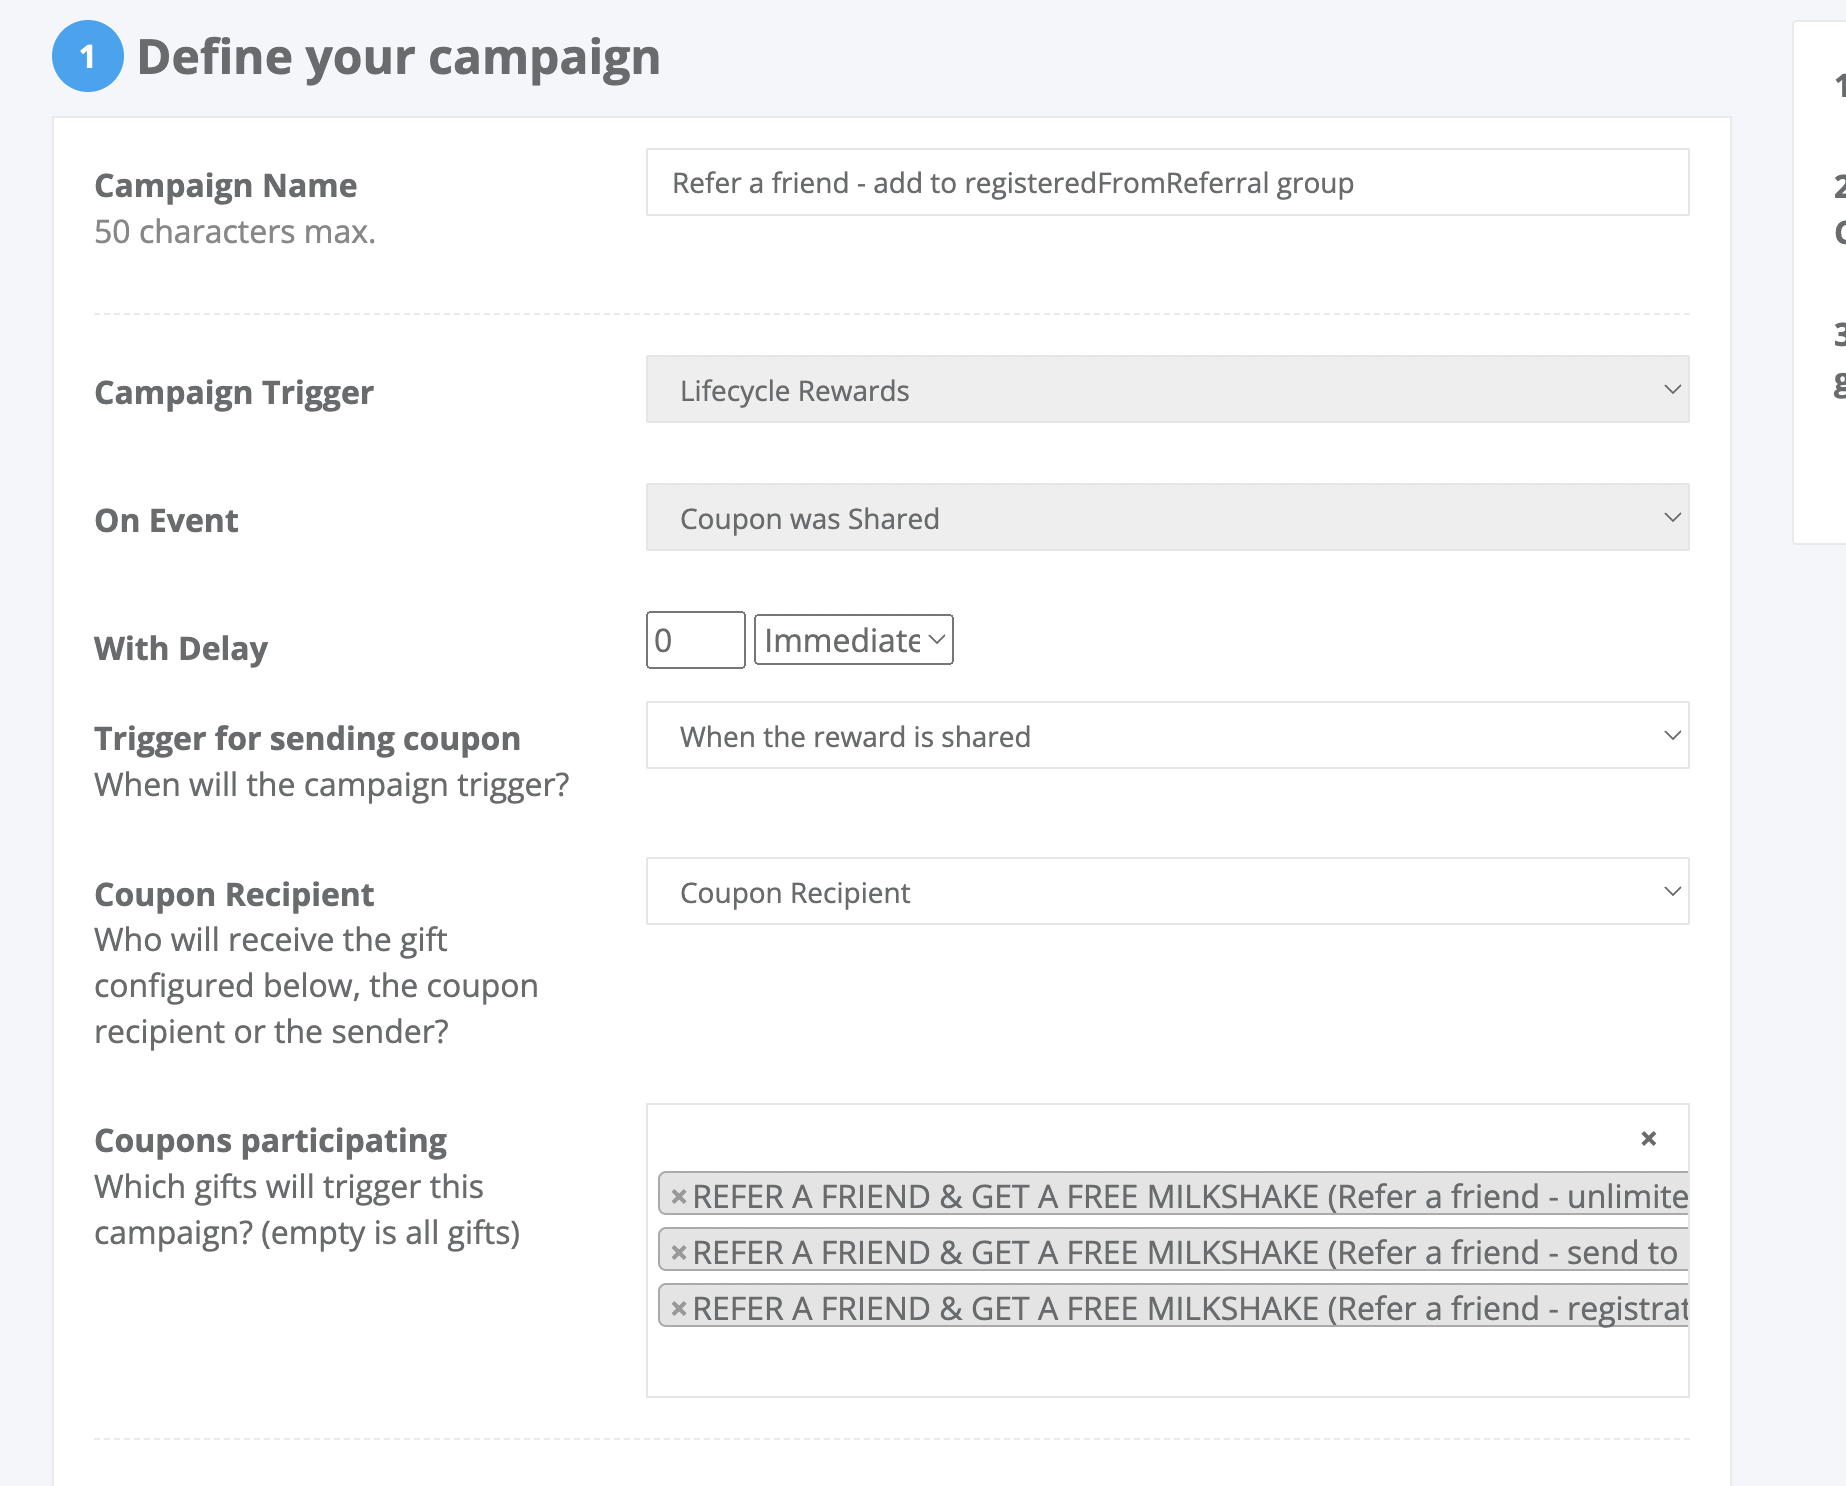Open the Campaign Trigger dropdown showing Lifecycle Rewards
Viewport: 1846px width, 1486px height.
coord(1167,389)
